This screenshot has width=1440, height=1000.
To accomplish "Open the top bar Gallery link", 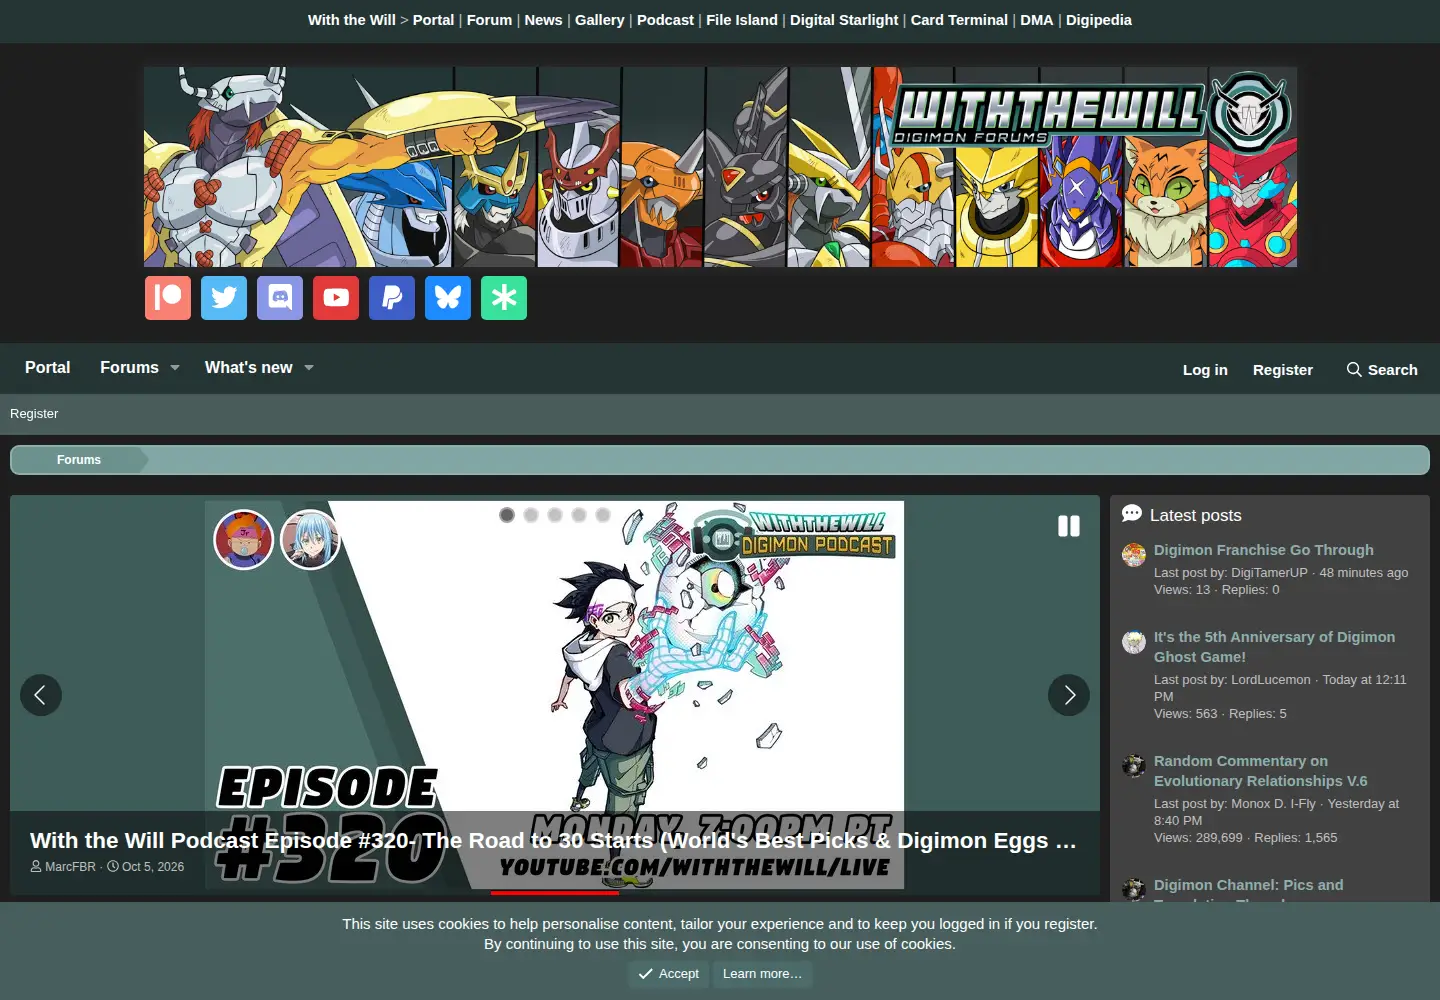I will (600, 20).
